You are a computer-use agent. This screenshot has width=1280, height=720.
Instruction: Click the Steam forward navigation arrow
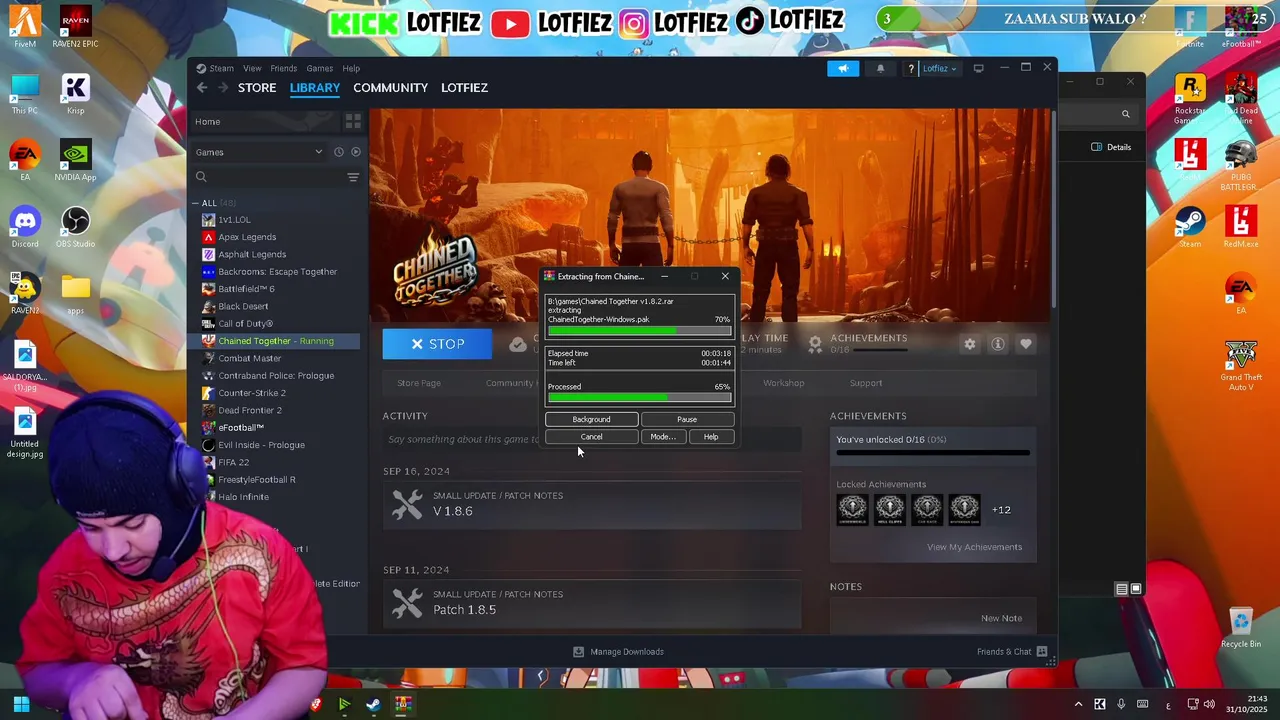223,88
